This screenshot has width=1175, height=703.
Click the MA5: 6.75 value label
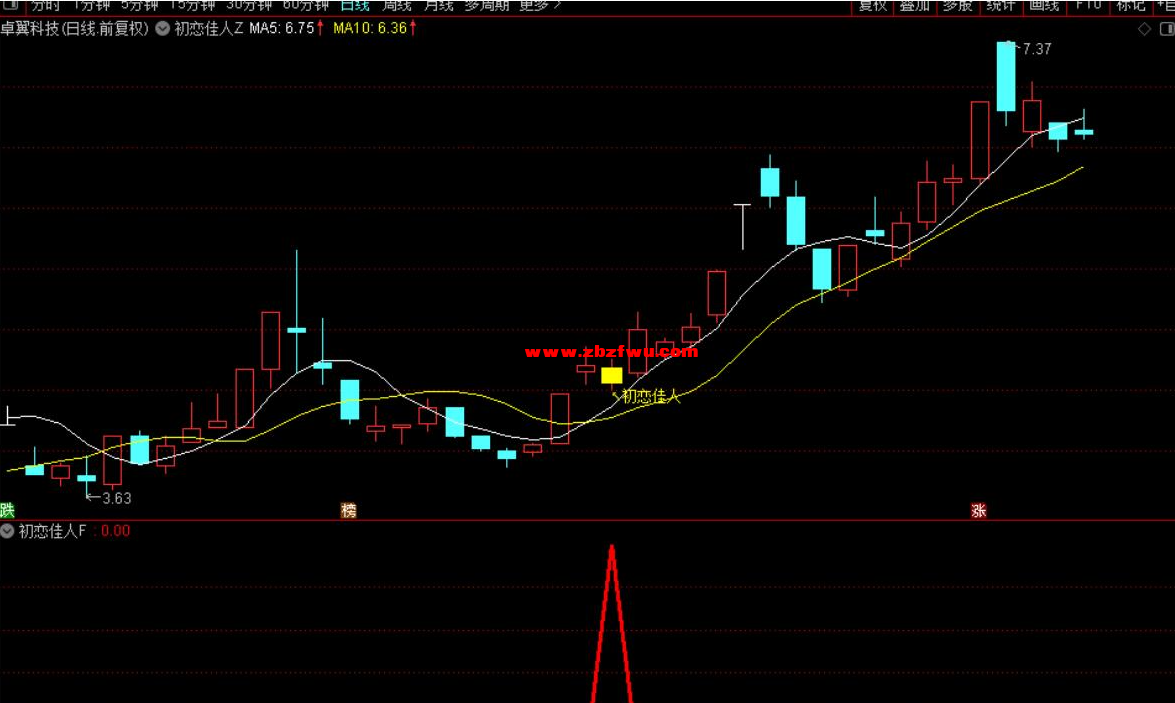tap(282, 28)
